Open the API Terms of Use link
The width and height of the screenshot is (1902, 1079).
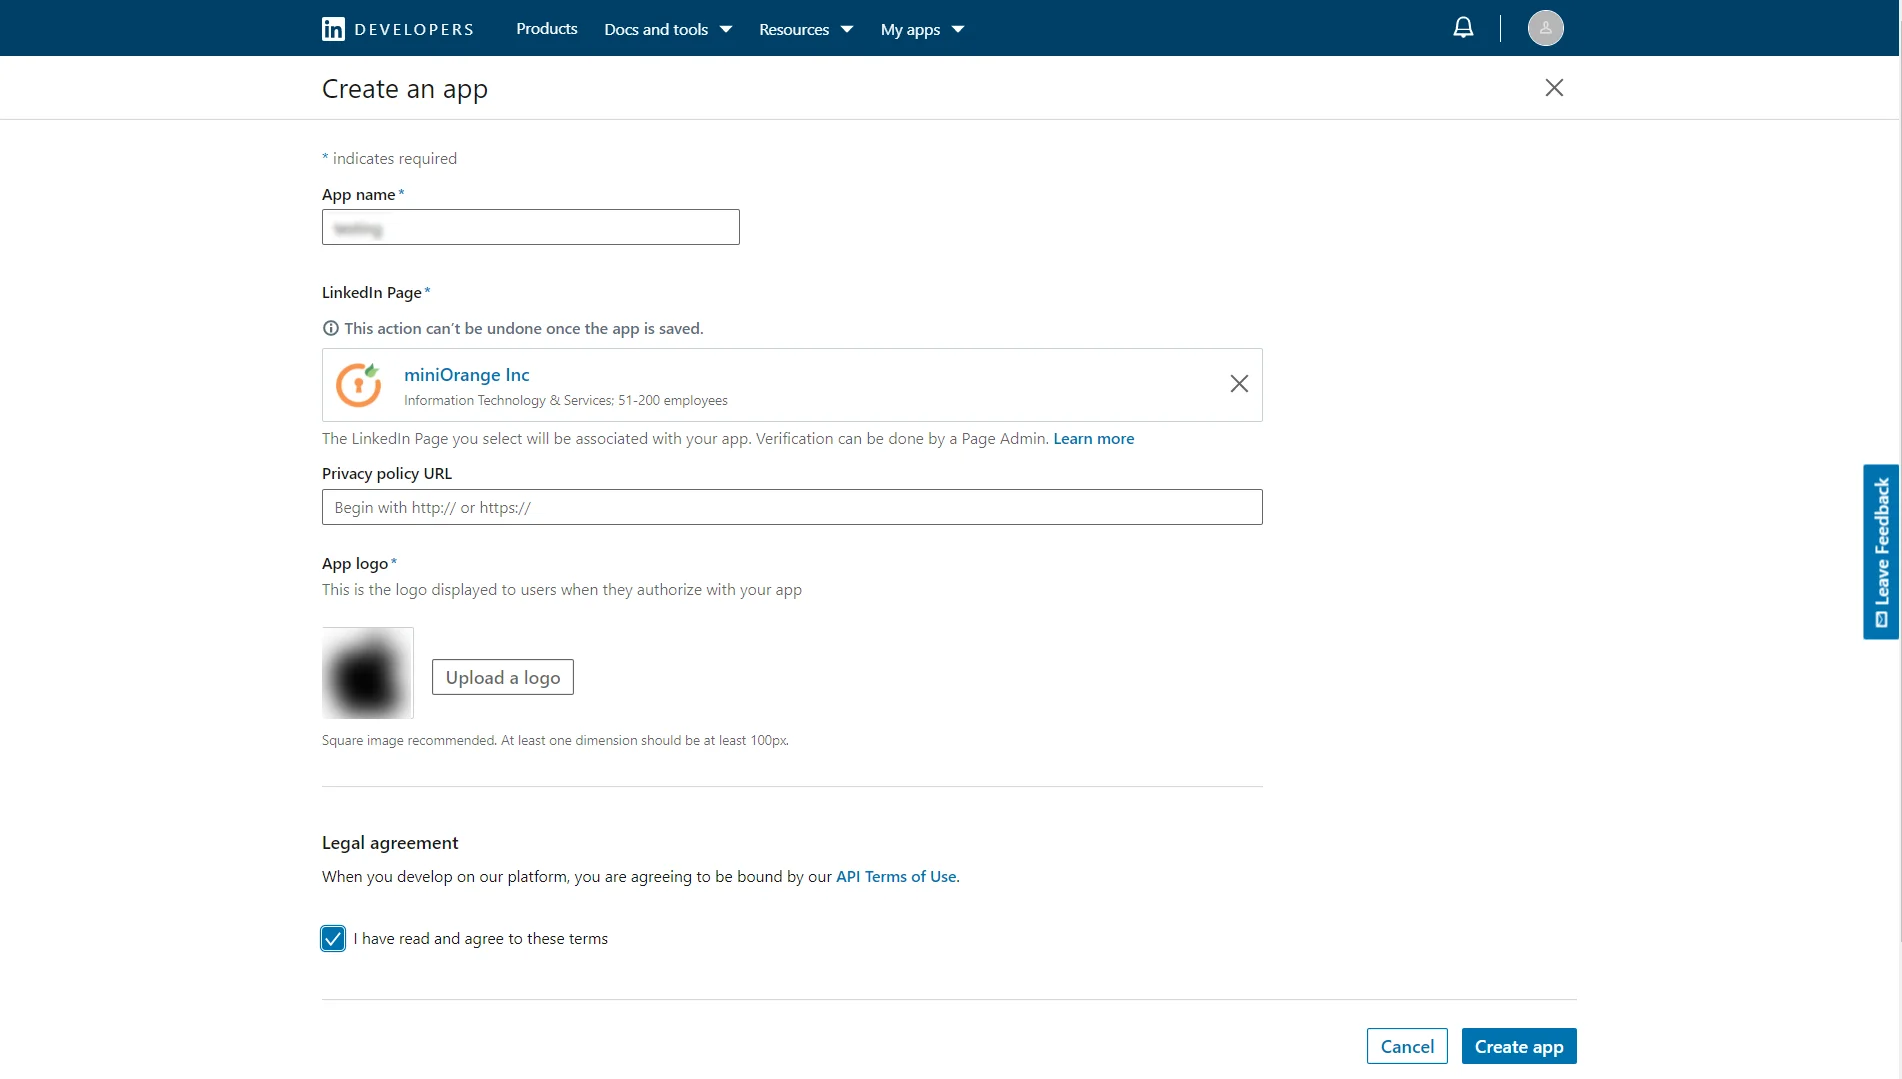tap(895, 876)
